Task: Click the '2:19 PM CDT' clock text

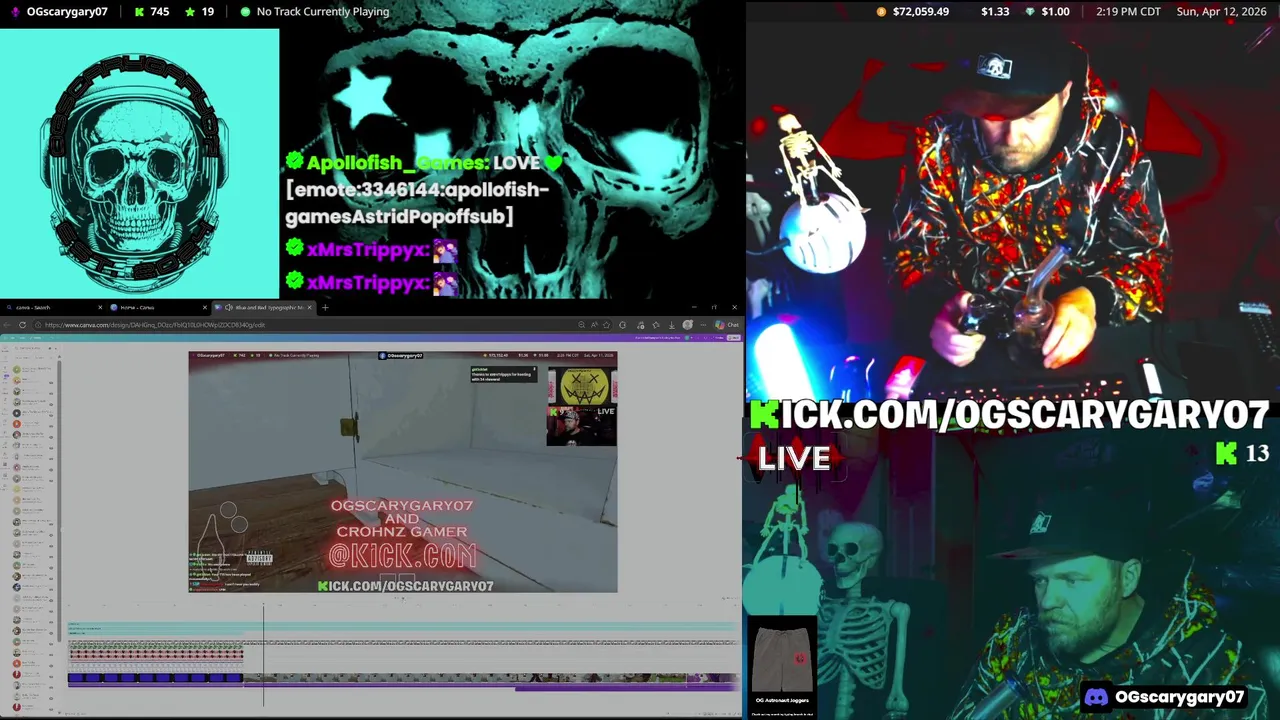Action: pos(1130,12)
